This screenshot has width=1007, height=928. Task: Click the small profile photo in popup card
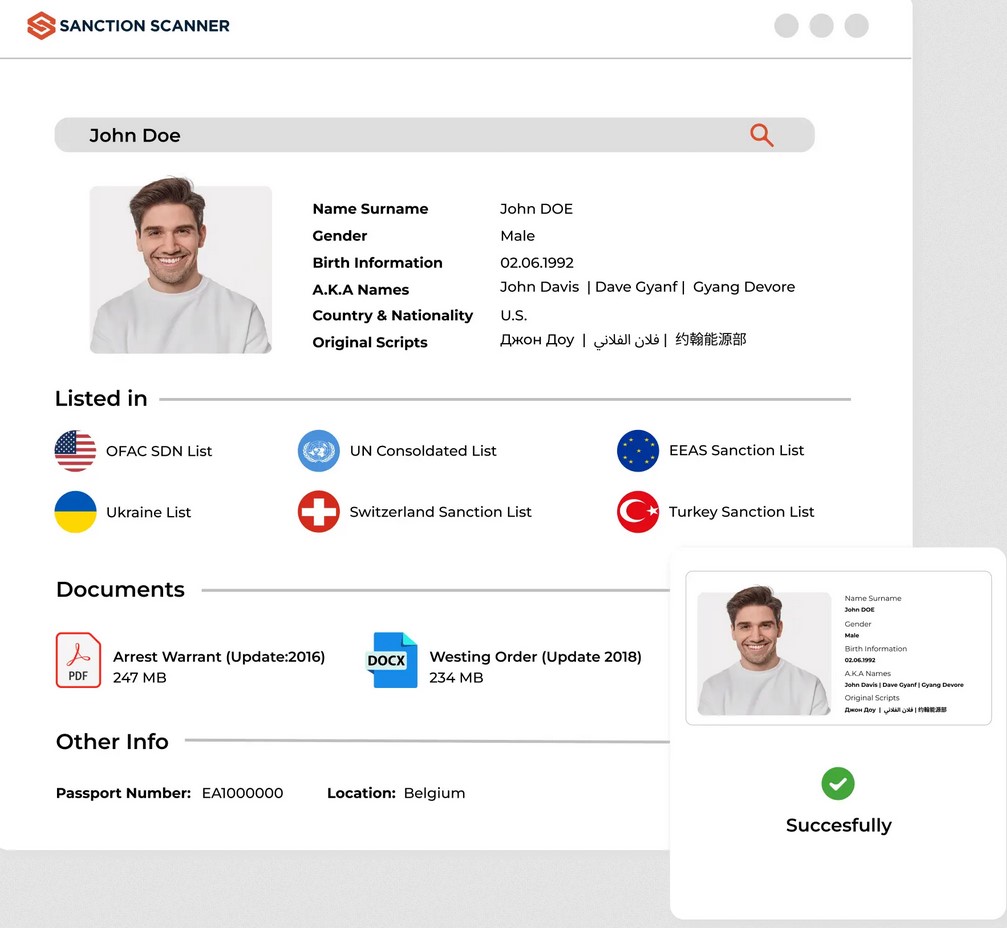[x=764, y=652]
